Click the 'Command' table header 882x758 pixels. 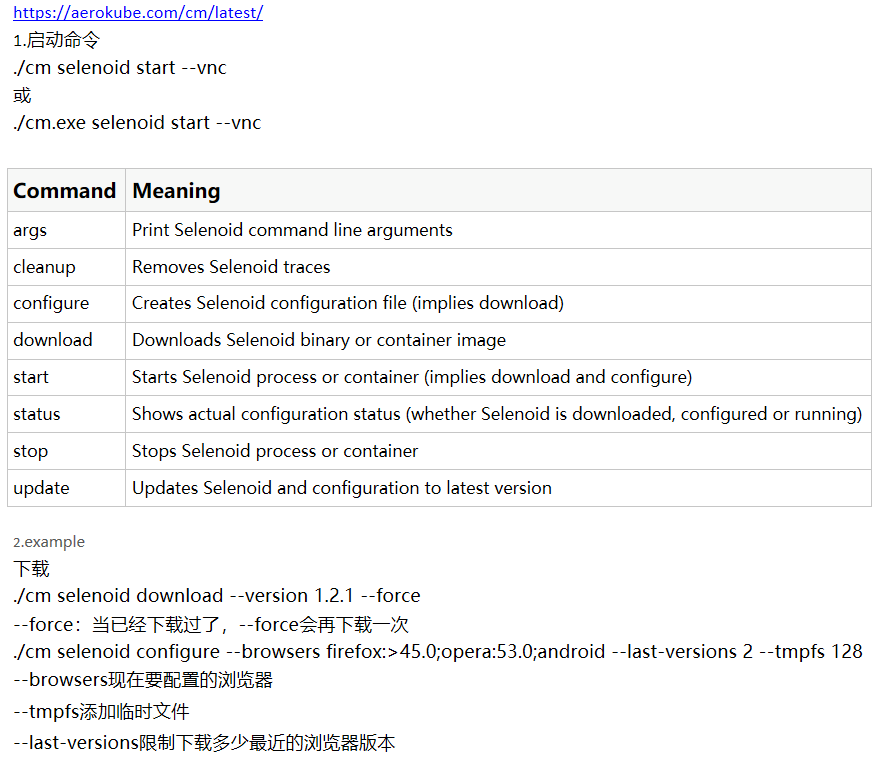tap(65, 191)
